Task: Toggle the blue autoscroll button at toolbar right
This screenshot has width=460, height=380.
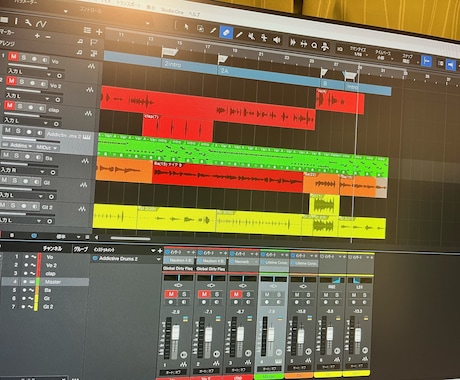Action: 451,65
